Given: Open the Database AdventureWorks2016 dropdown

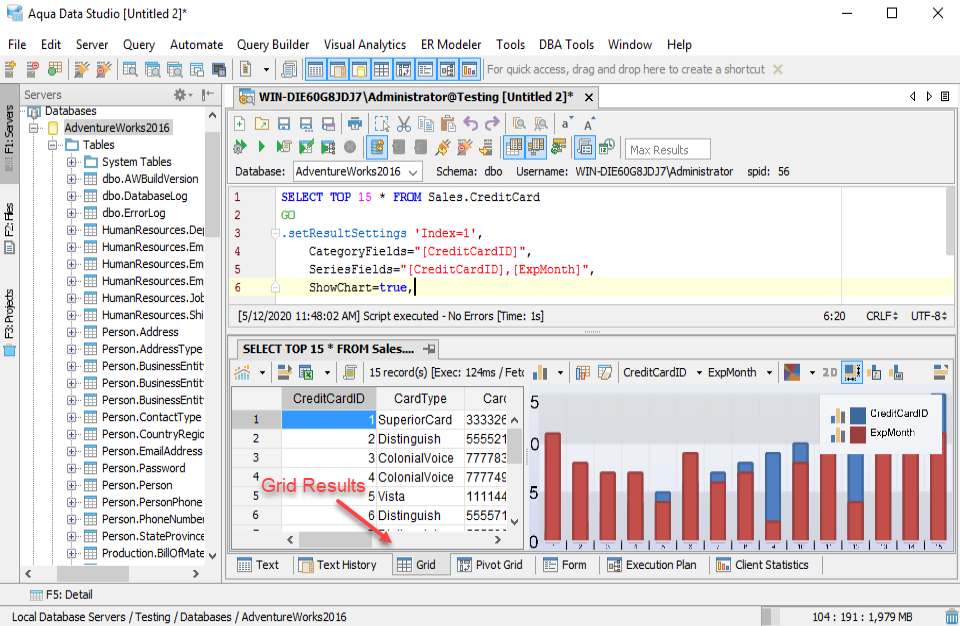Looking at the screenshot, I should 357,172.
